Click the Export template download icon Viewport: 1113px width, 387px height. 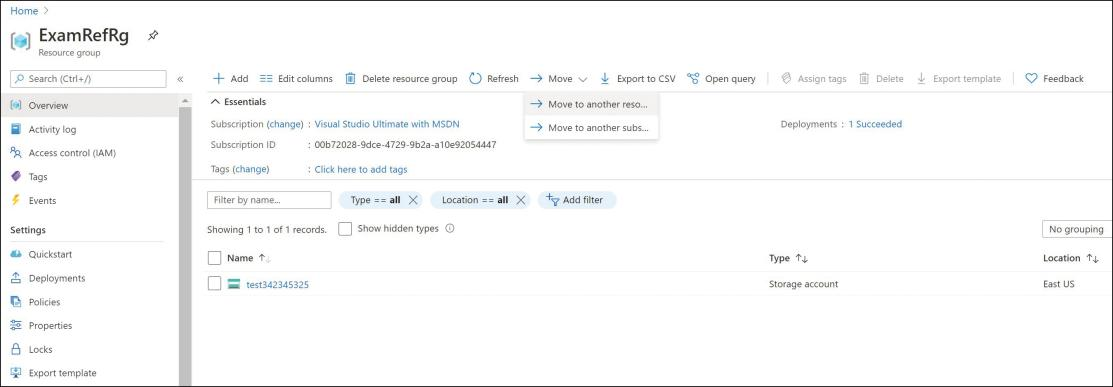921,79
